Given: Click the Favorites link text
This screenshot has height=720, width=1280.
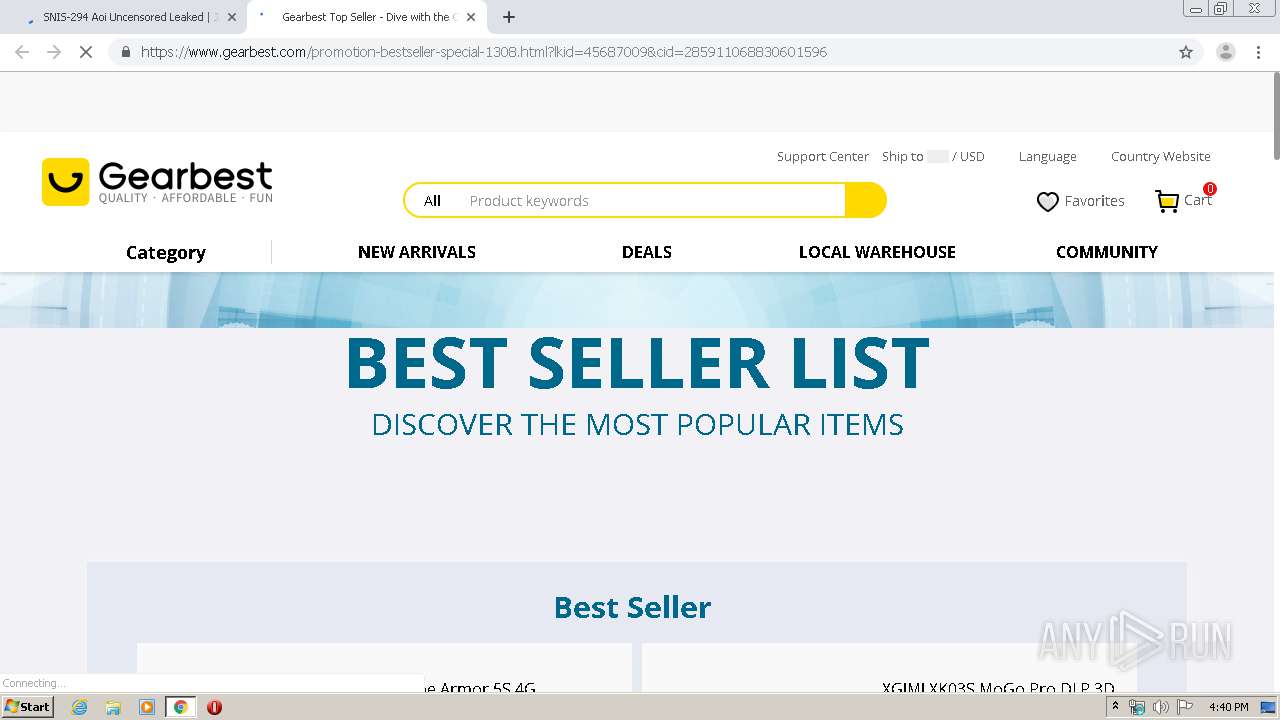Looking at the screenshot, I should [x=1094, y=201].
